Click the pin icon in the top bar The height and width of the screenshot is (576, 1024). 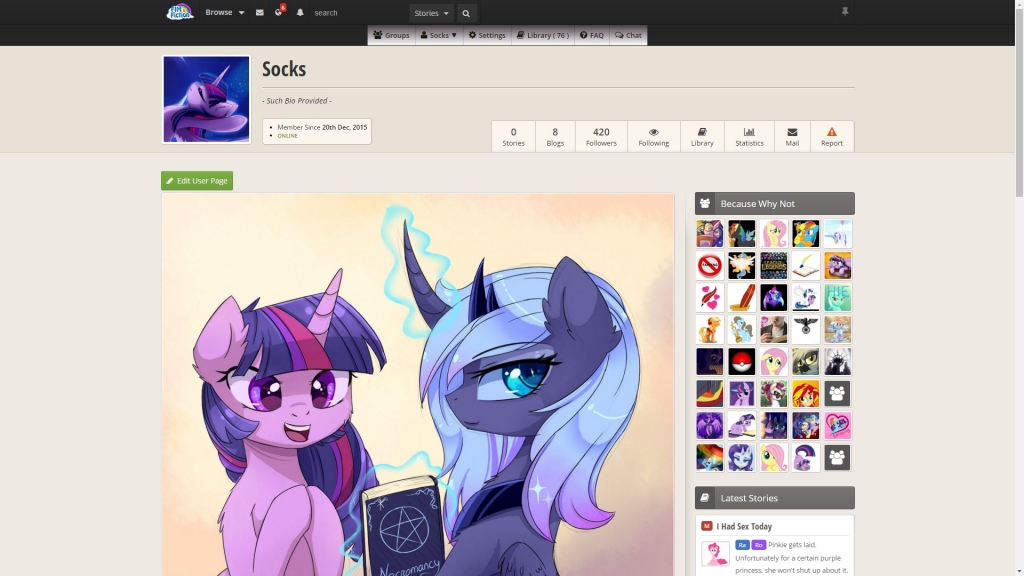click(x=845, y=12)
